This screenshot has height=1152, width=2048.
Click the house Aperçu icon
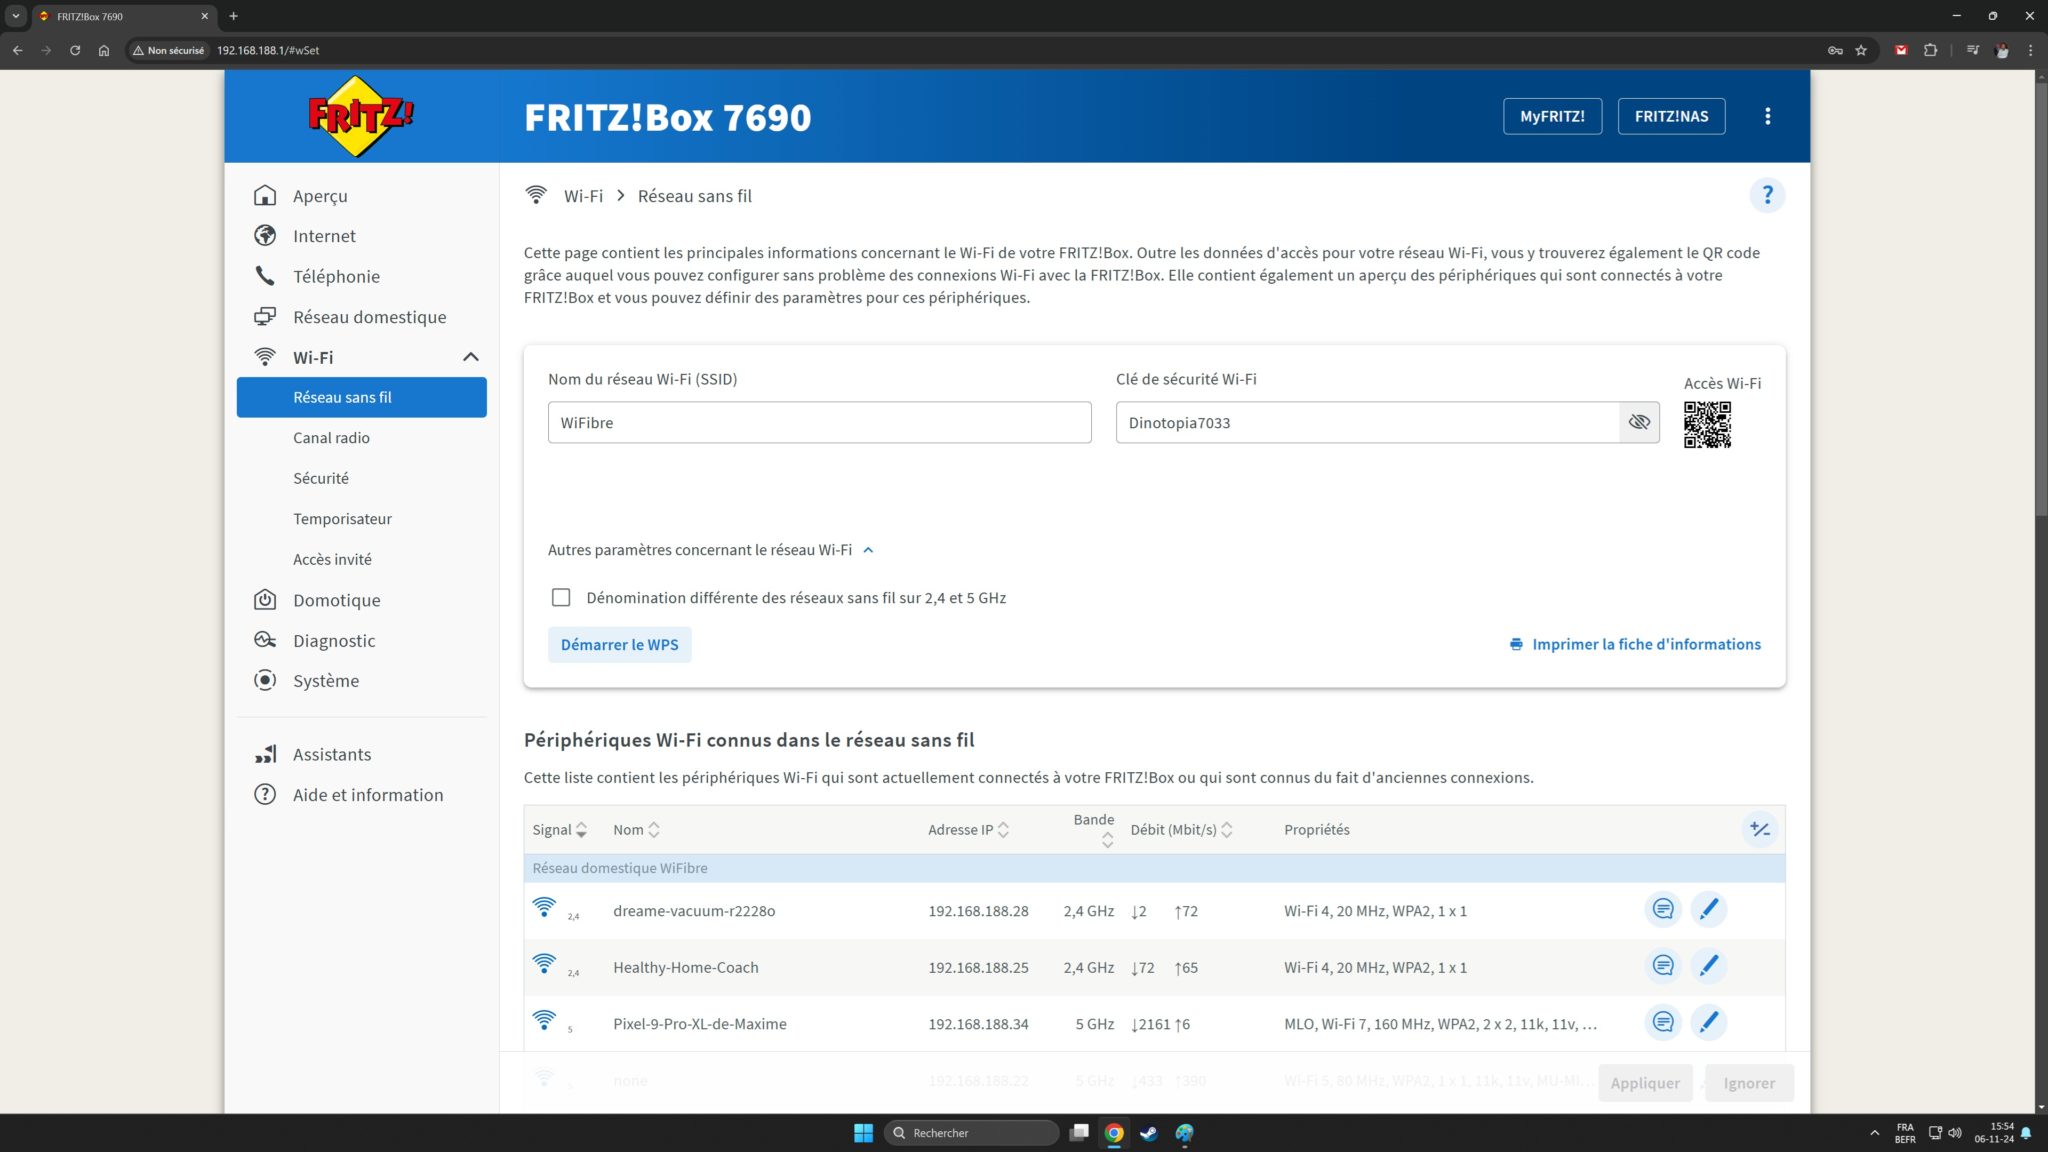click(265, 195)
